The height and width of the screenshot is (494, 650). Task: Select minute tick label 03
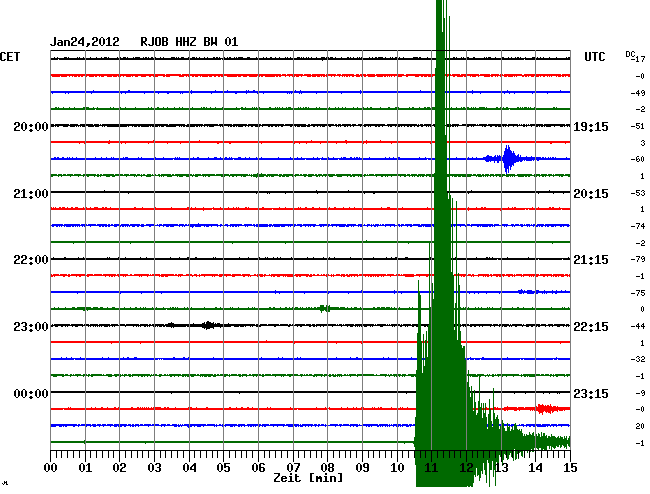click(154, 468)
